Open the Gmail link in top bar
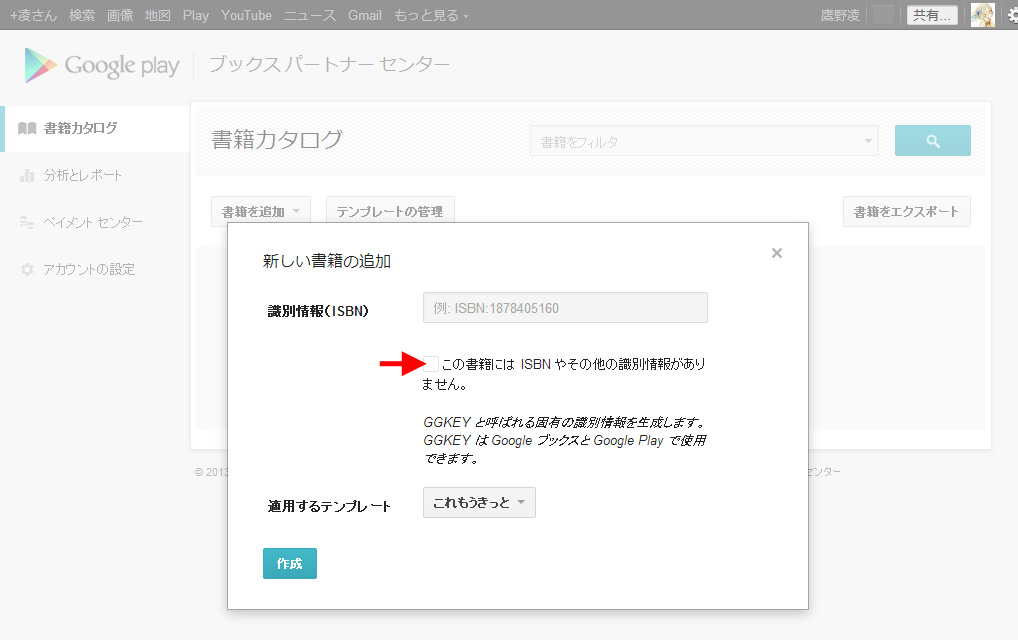 click(x=364, y=15)
